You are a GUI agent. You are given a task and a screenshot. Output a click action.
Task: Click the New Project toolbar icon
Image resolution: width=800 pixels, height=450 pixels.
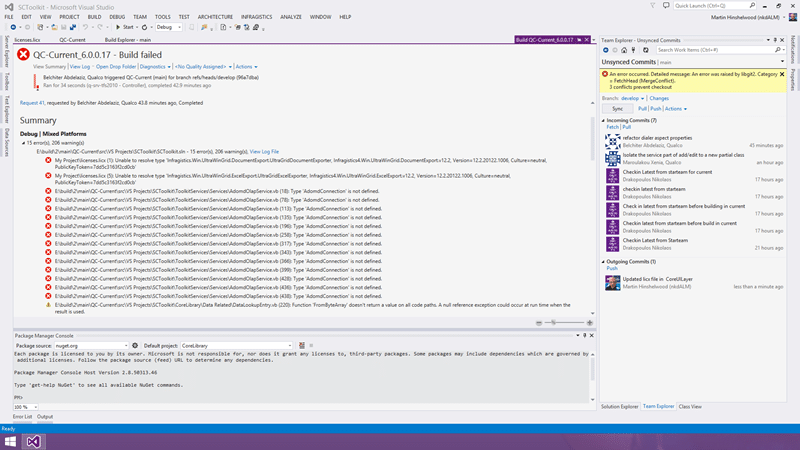(40, 27)
